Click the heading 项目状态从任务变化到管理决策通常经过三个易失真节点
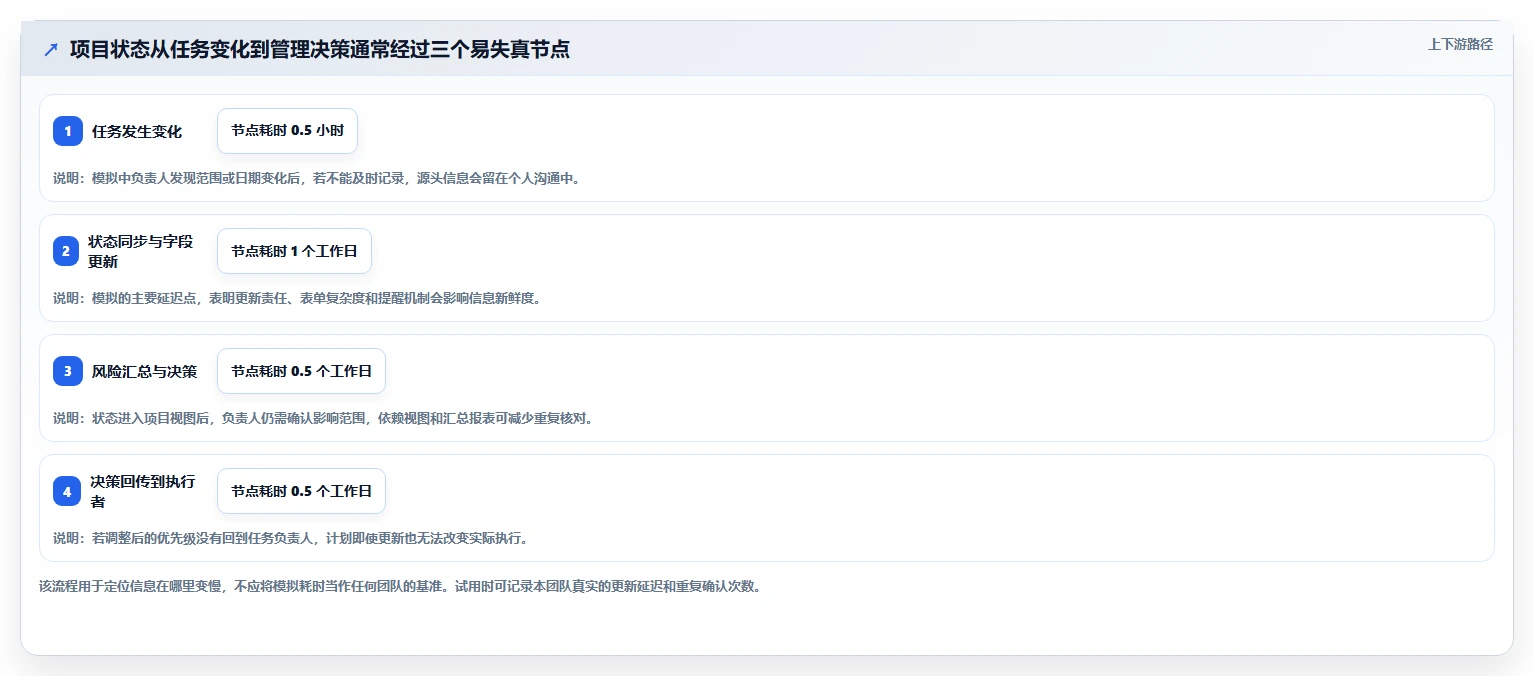 point(320,50)
